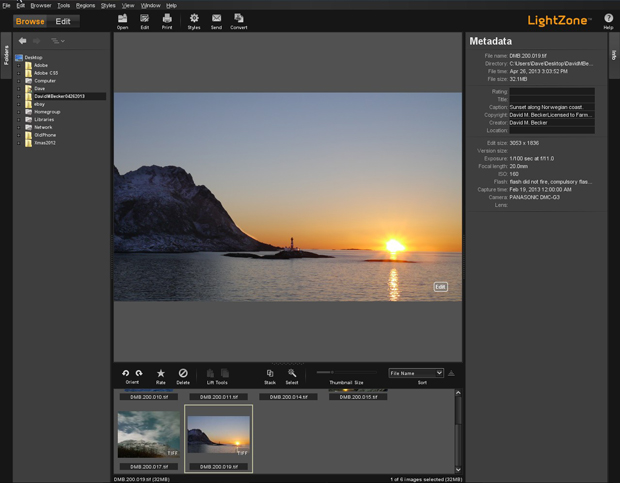Expand the Libraries node
Screen dimensions: 620x483
[x=18, y=119]
